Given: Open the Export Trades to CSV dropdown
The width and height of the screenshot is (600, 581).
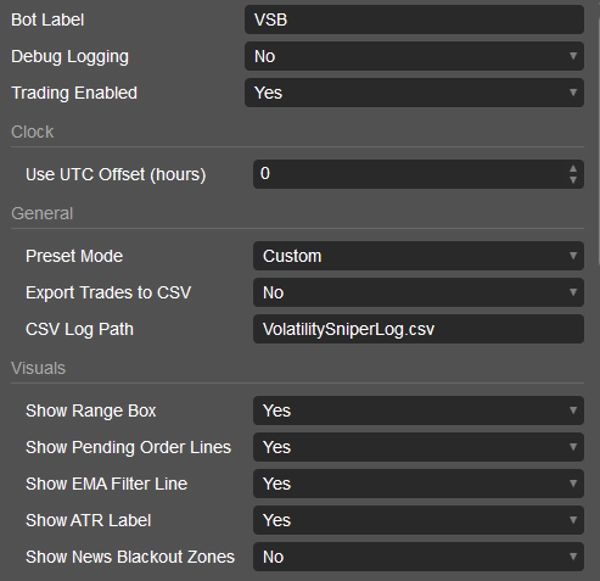Looking at the screenshot, I should [x=417, y=293].
